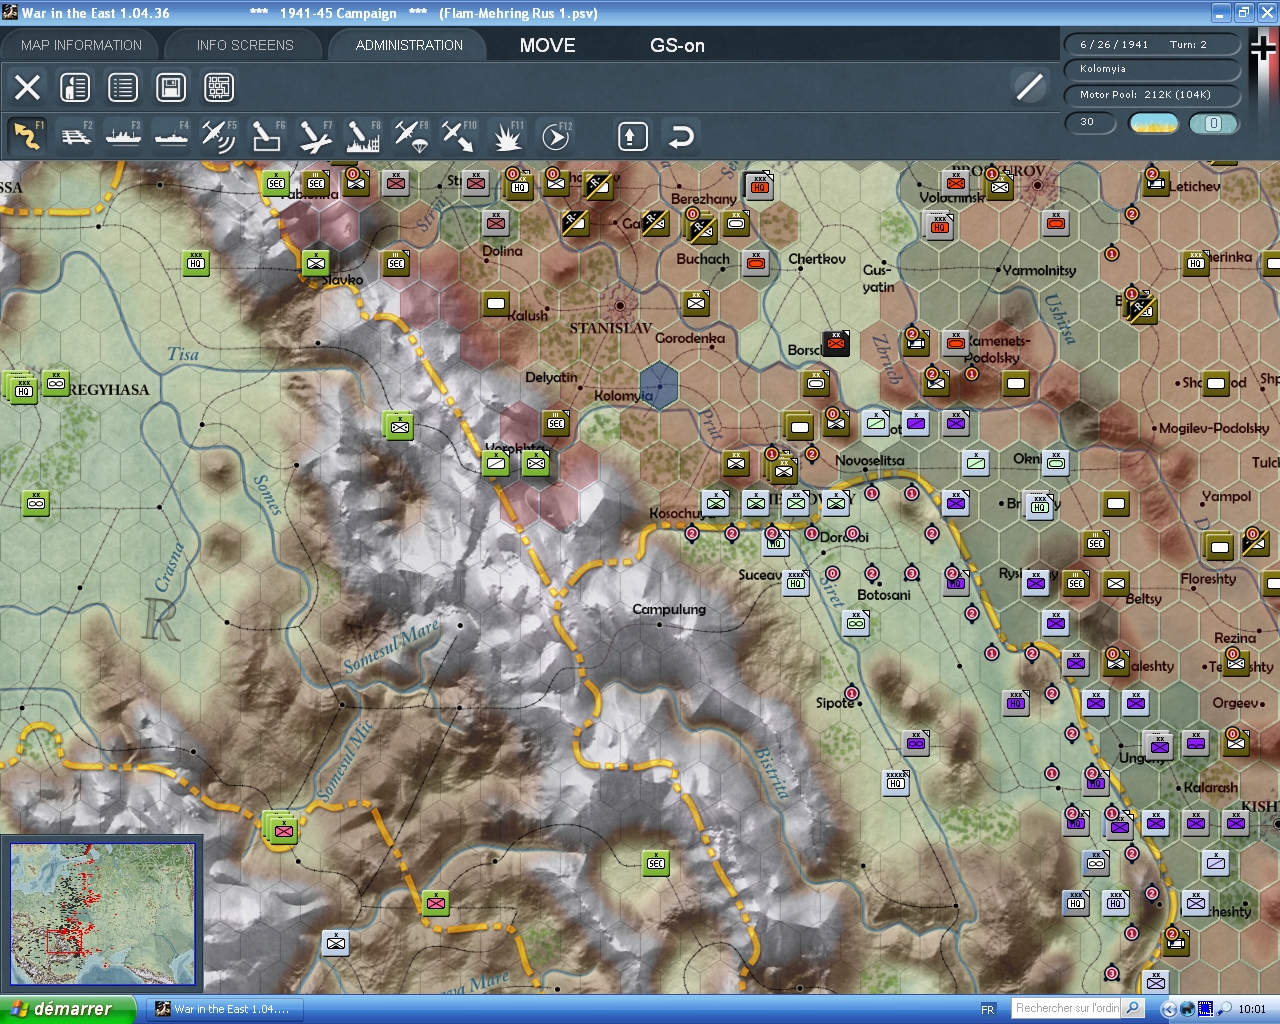This screenshot has height=1024, width=1280.
Task: Select the green HQ counter stack at Regyhasa
Action: [x=20, y=387]
